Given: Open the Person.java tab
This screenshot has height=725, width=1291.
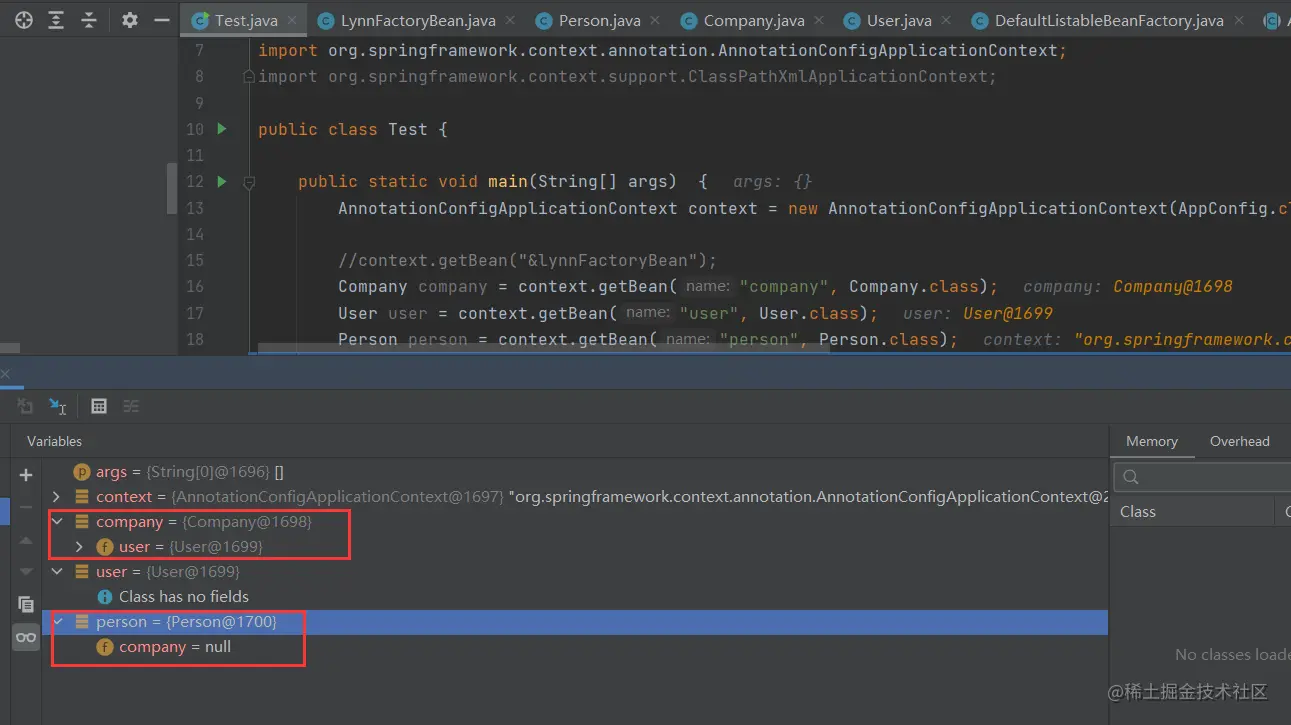Looking at the screenshot, I should [599, 21].
